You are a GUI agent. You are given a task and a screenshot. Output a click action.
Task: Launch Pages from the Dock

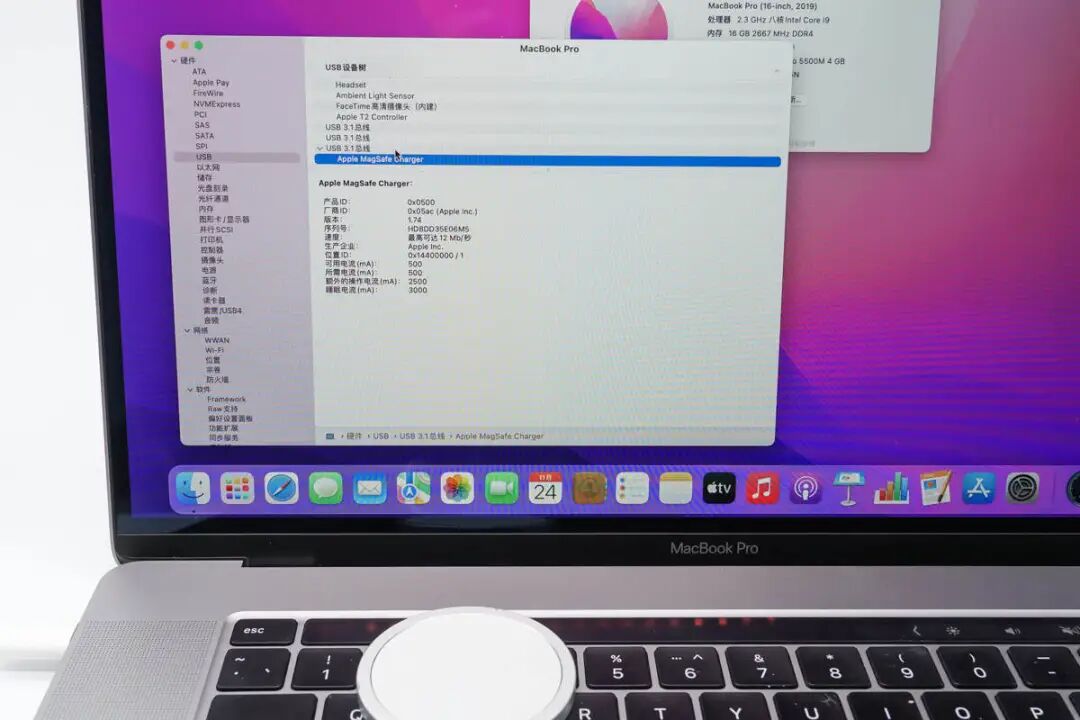pos(935,488)
